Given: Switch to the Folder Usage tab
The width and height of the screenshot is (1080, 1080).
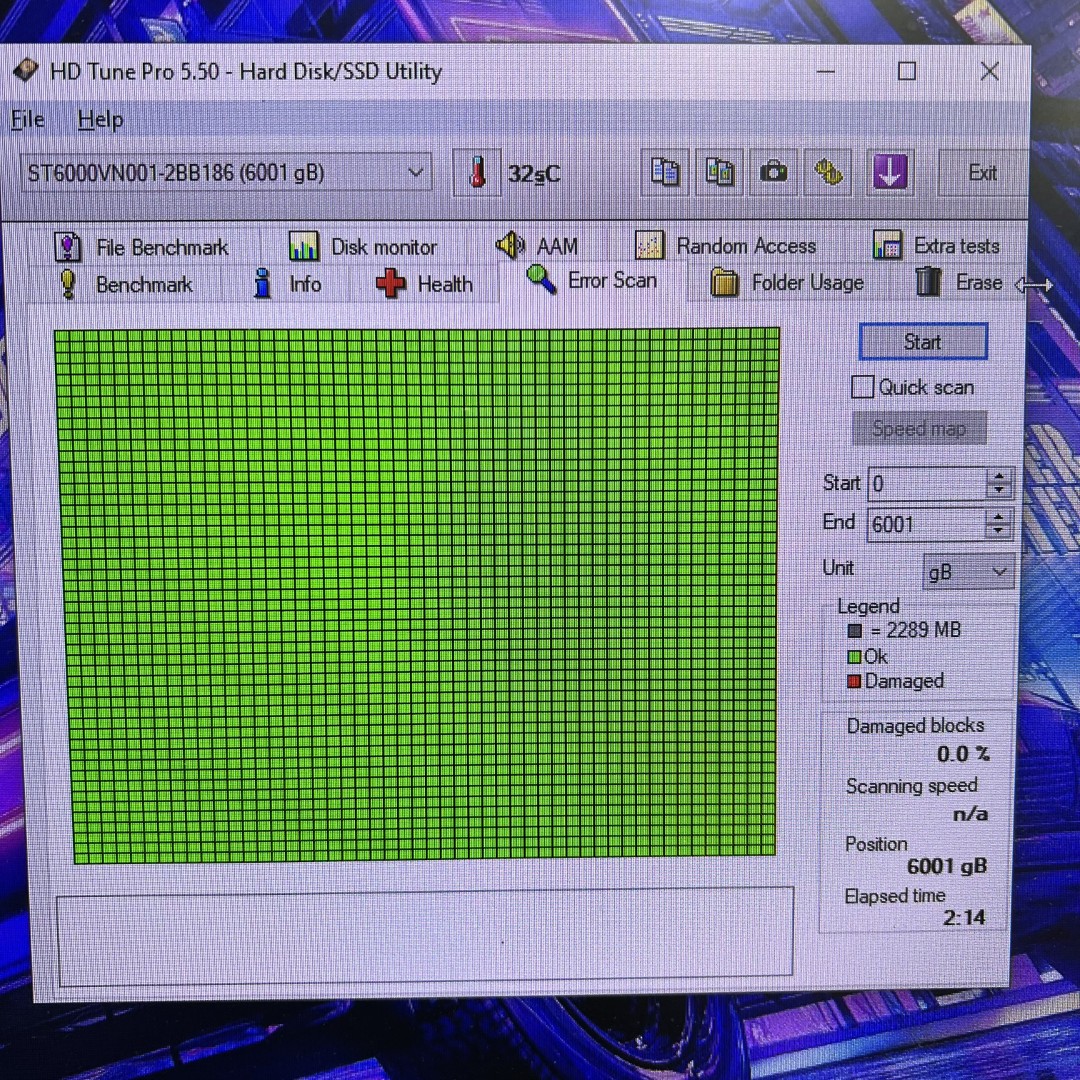Looking at the screenshot, I should click(787, 283).
